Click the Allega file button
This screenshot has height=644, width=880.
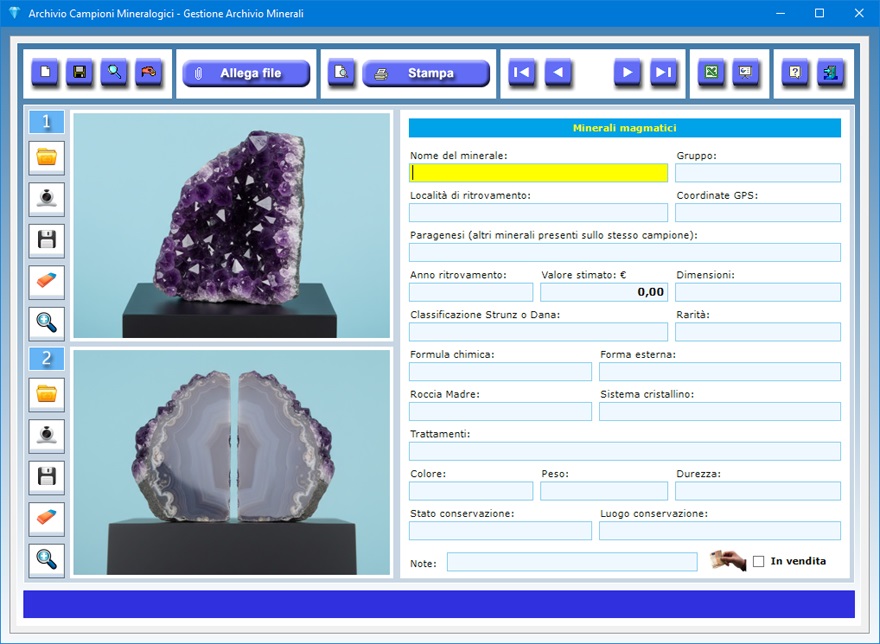tap(246, 73)
